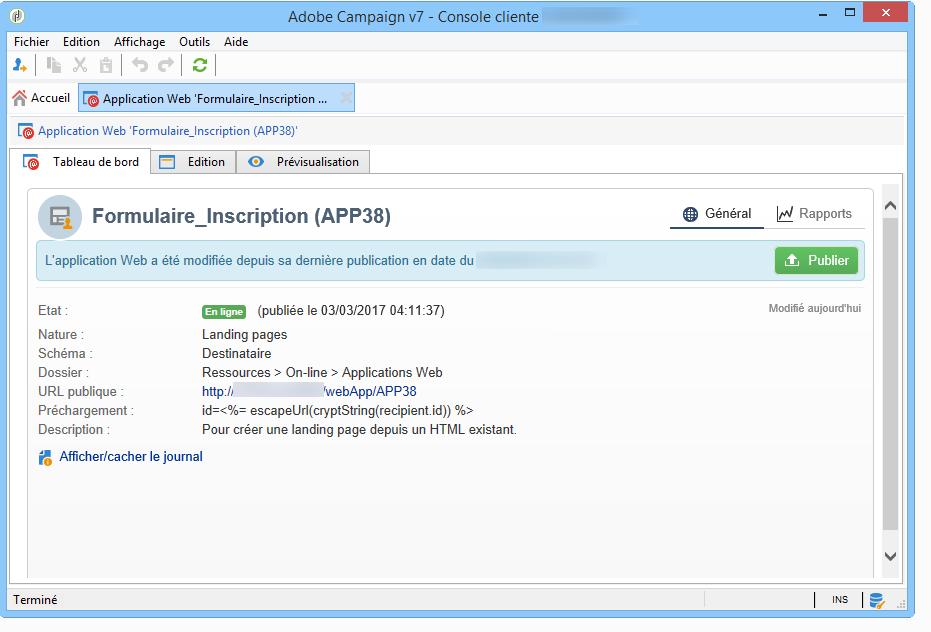Image resolution: width=931 pixels, height=632 pixels.
Task: Click the Préchargement escapeUrl expression value
Action: [x=337, y=410]
